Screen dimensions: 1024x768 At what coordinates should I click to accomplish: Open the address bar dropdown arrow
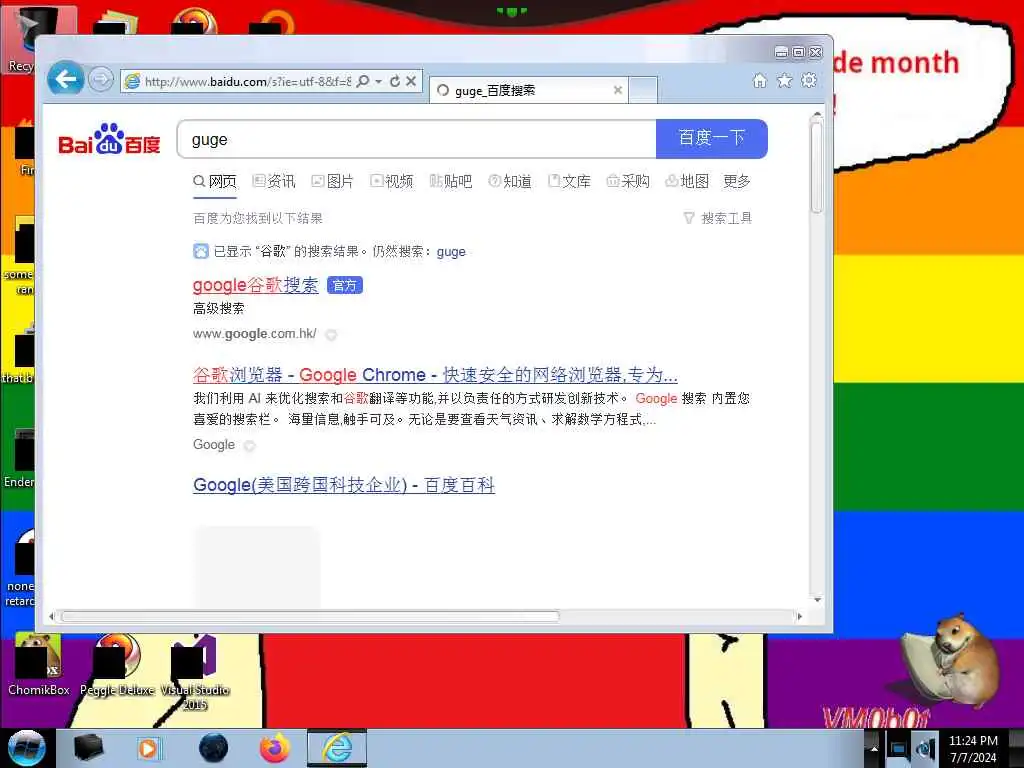379,82
